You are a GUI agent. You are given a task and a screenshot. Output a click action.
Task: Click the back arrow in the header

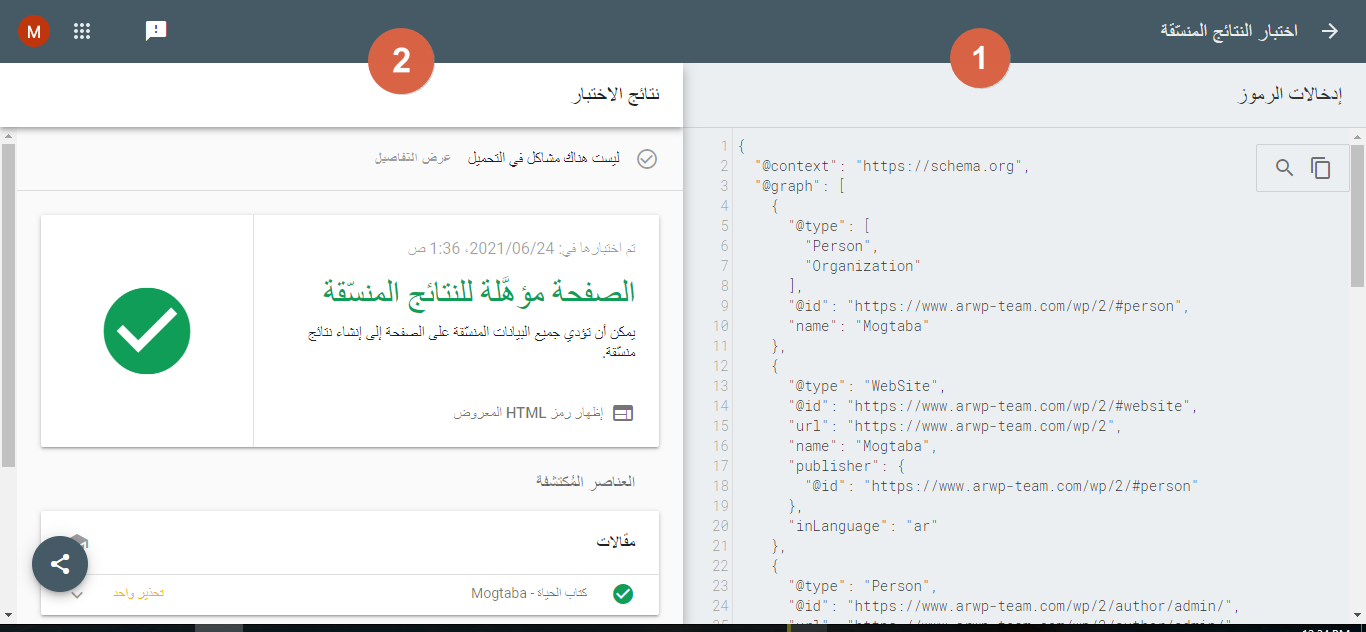[1329, 31]
